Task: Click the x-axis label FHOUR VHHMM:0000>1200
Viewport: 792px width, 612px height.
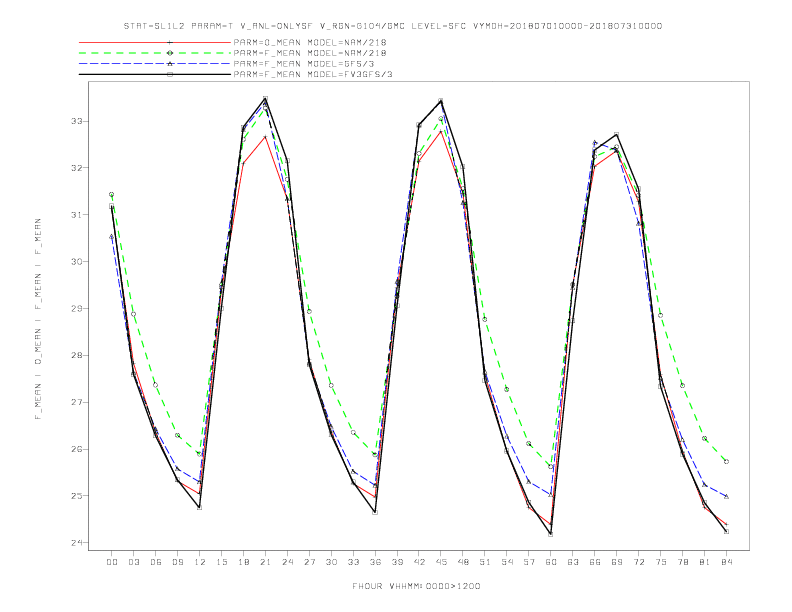Action: (x=416, y=586)
